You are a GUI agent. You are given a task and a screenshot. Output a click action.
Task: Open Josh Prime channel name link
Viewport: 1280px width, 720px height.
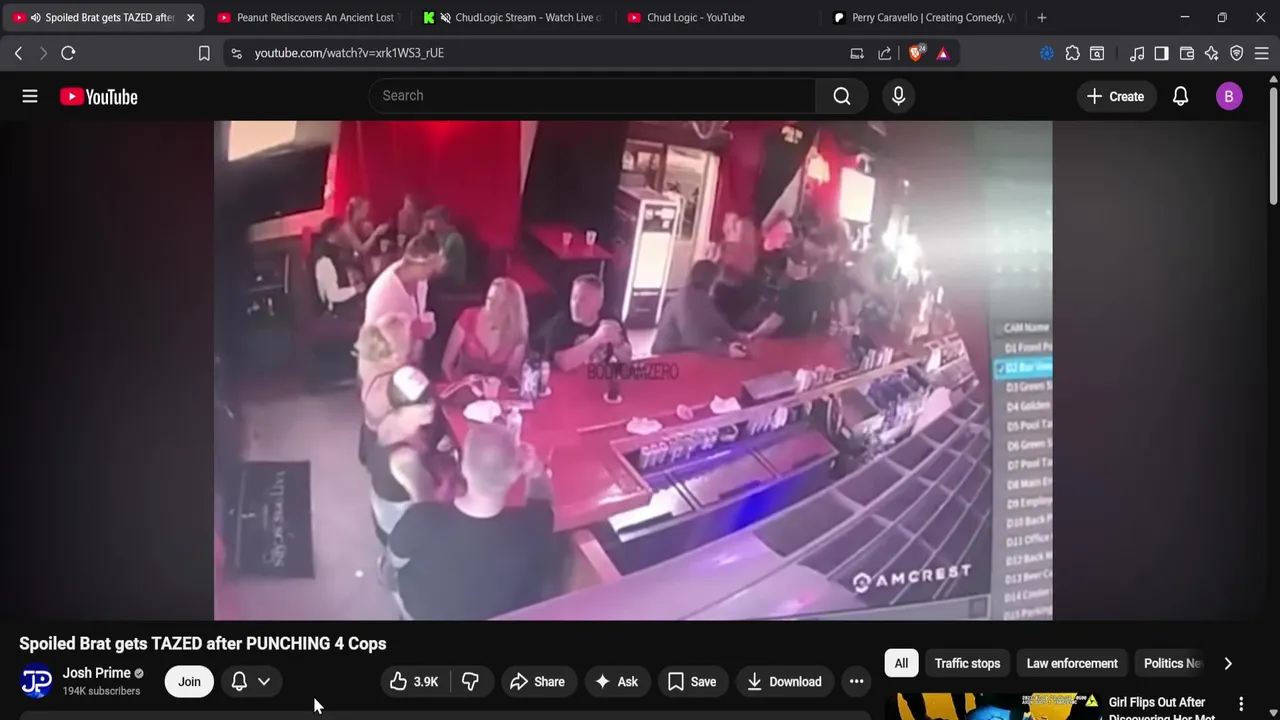tap(97, 673)
